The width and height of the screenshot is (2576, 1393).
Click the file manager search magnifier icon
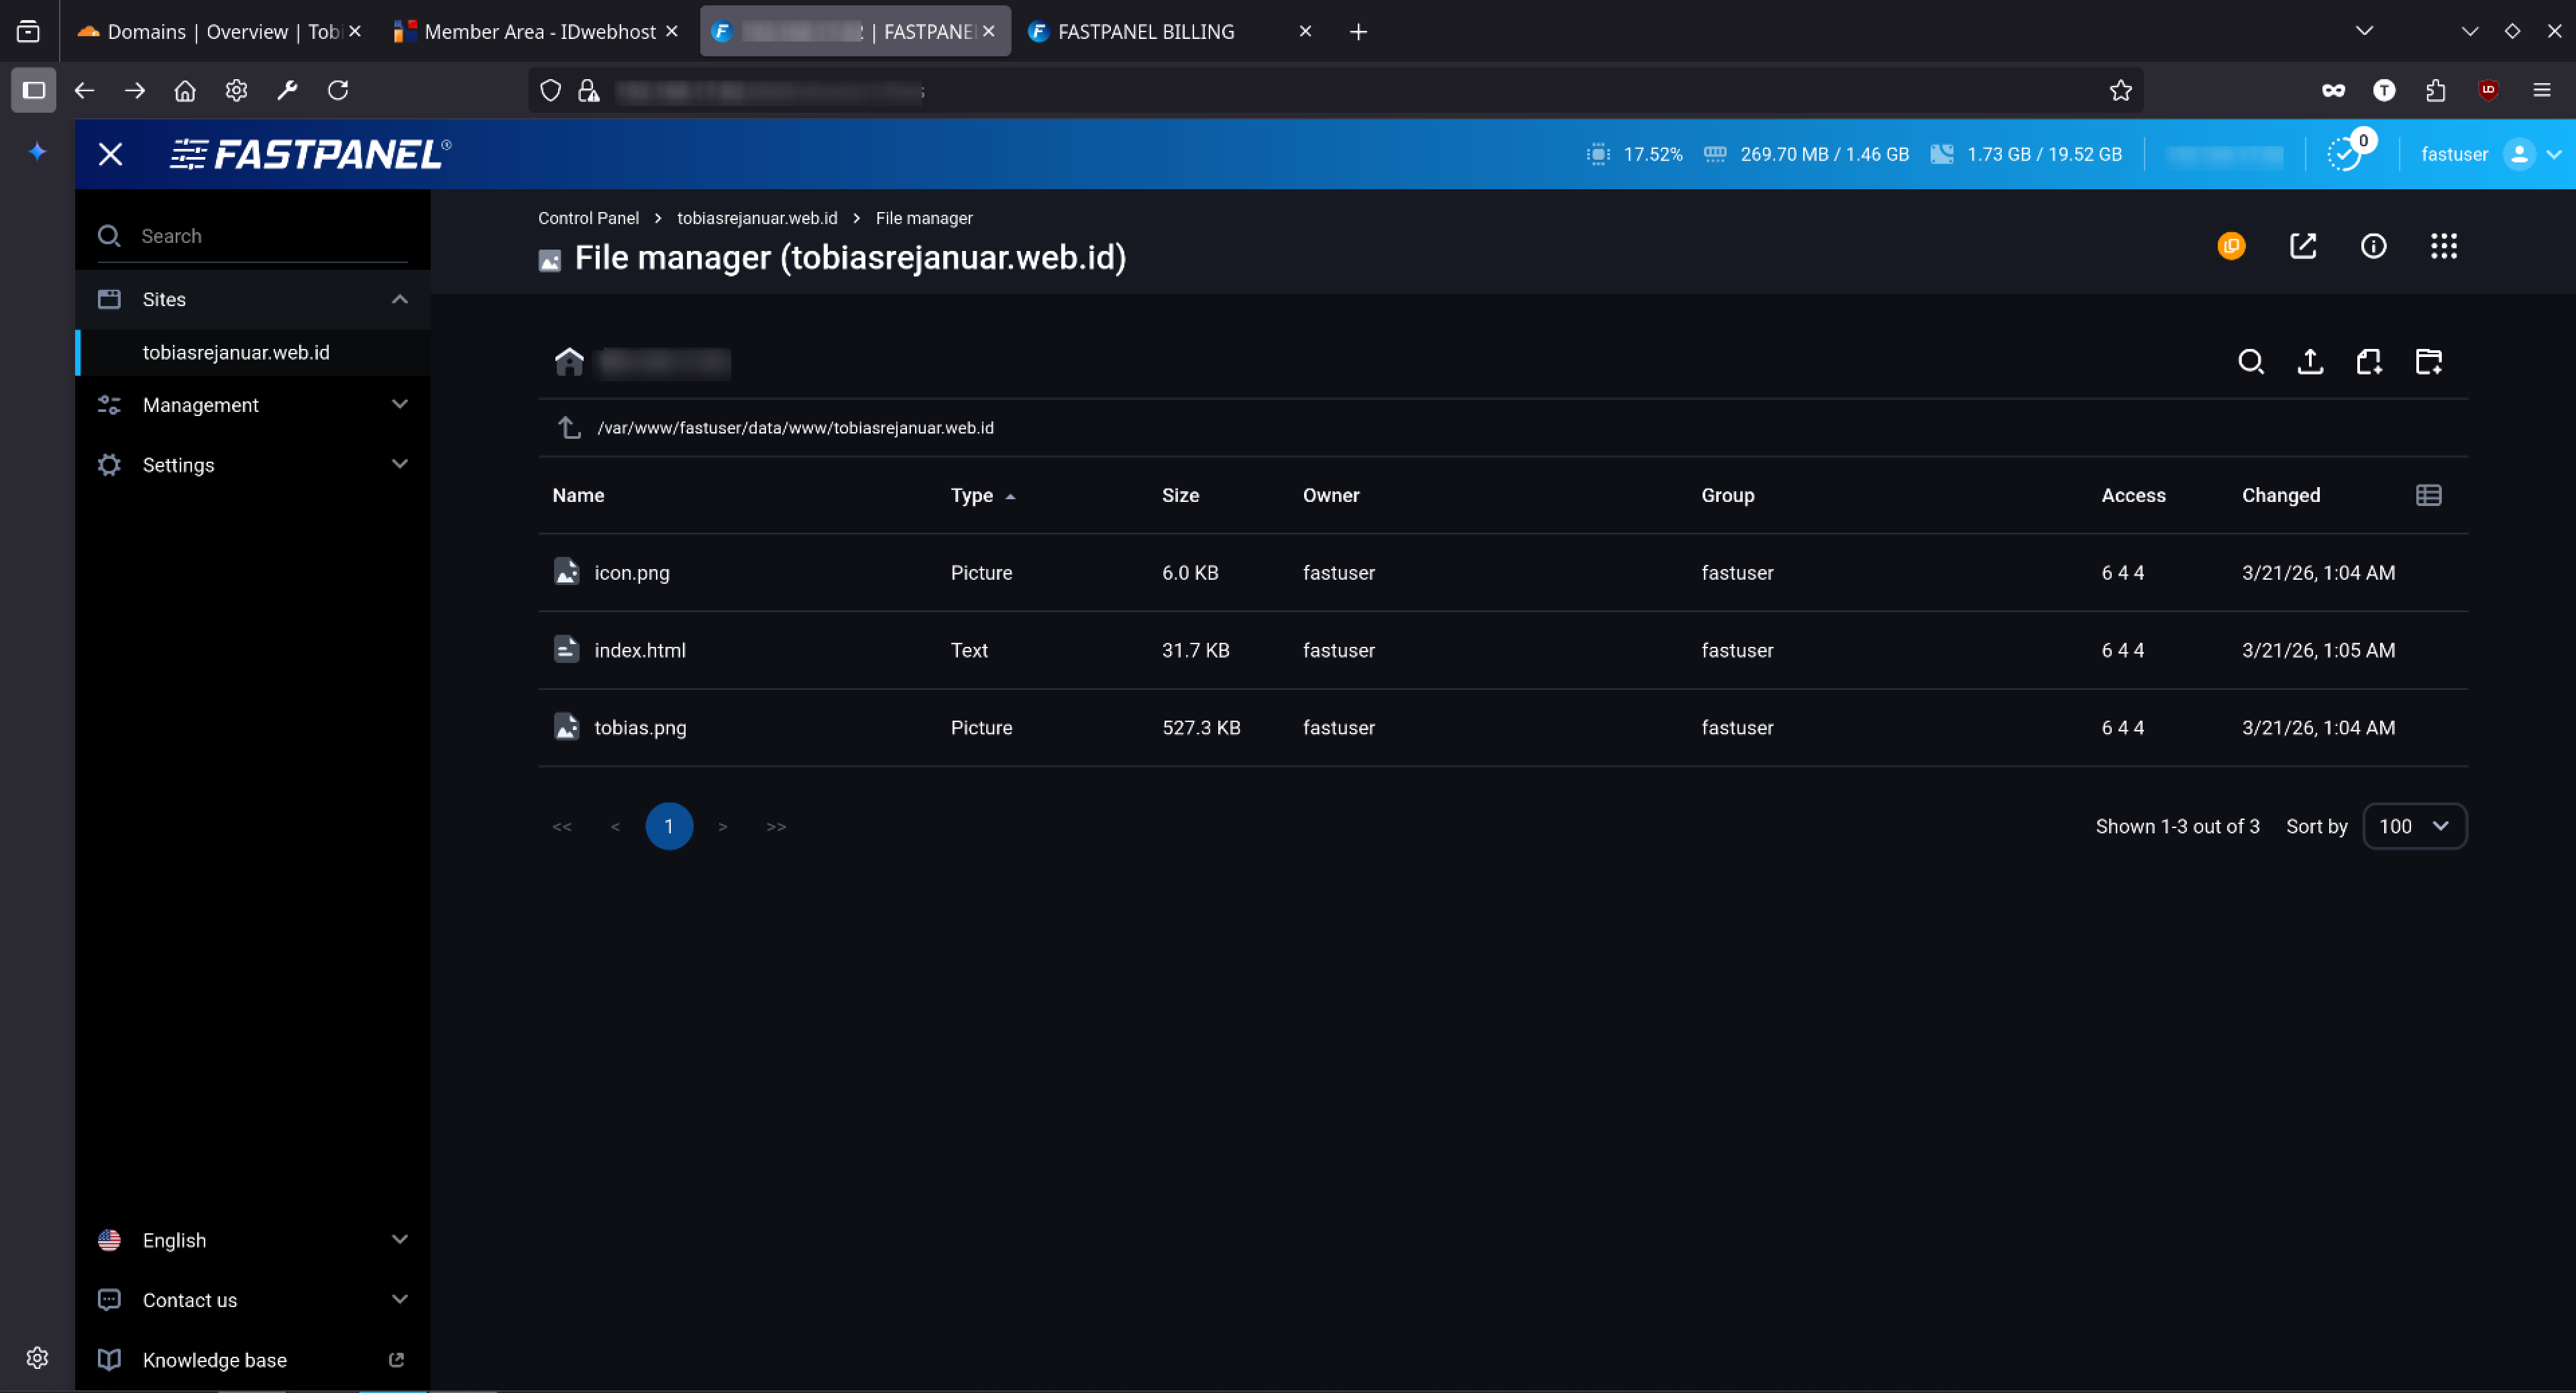coord(2251,361)
